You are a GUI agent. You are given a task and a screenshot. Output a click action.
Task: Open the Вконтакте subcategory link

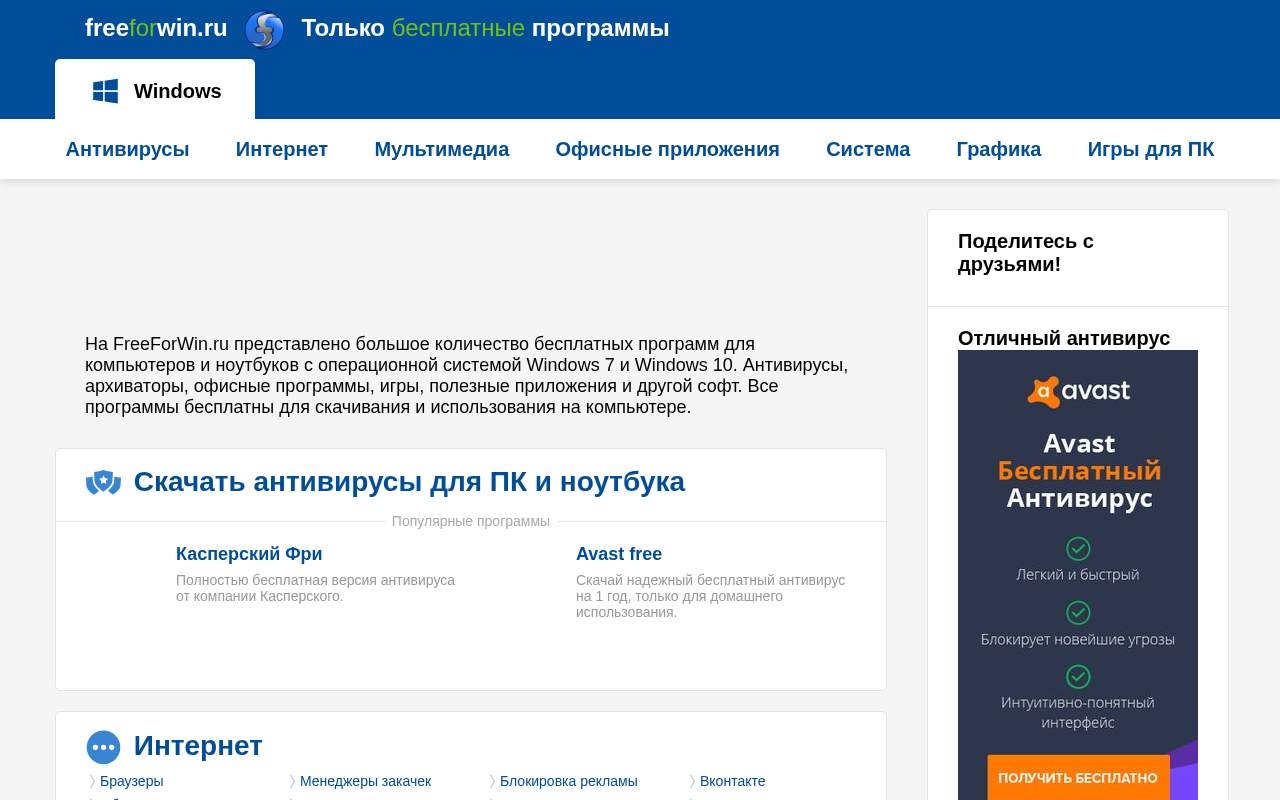(x=732, y=781)
